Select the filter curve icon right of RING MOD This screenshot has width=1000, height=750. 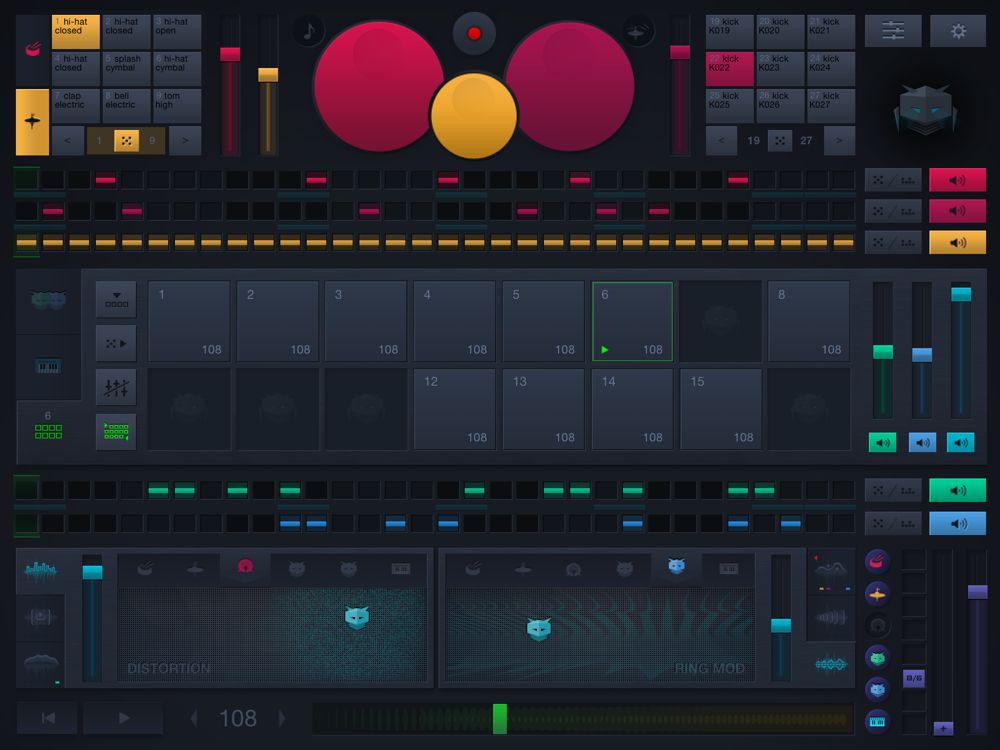(x=830, y=571)
